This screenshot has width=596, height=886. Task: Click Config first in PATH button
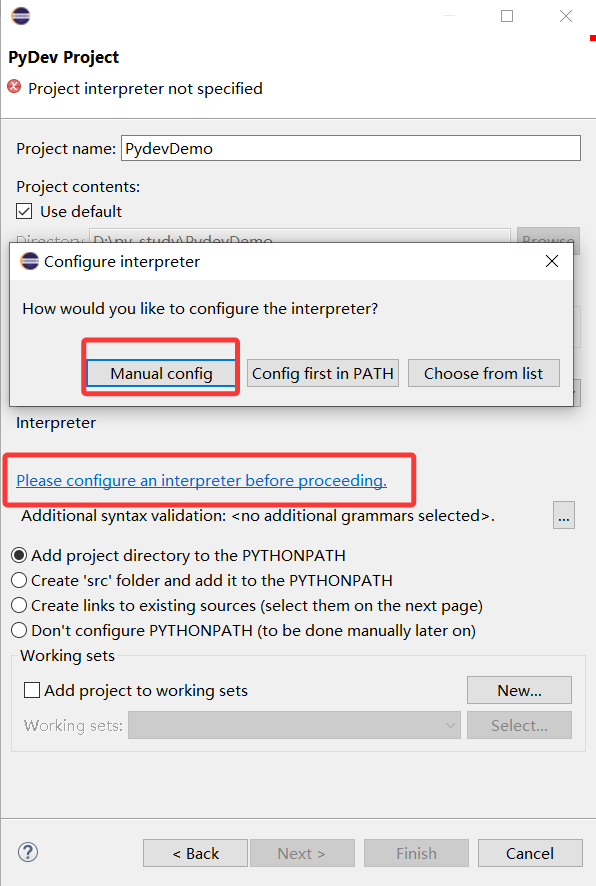pyautogui.click(x=323, y=373)
